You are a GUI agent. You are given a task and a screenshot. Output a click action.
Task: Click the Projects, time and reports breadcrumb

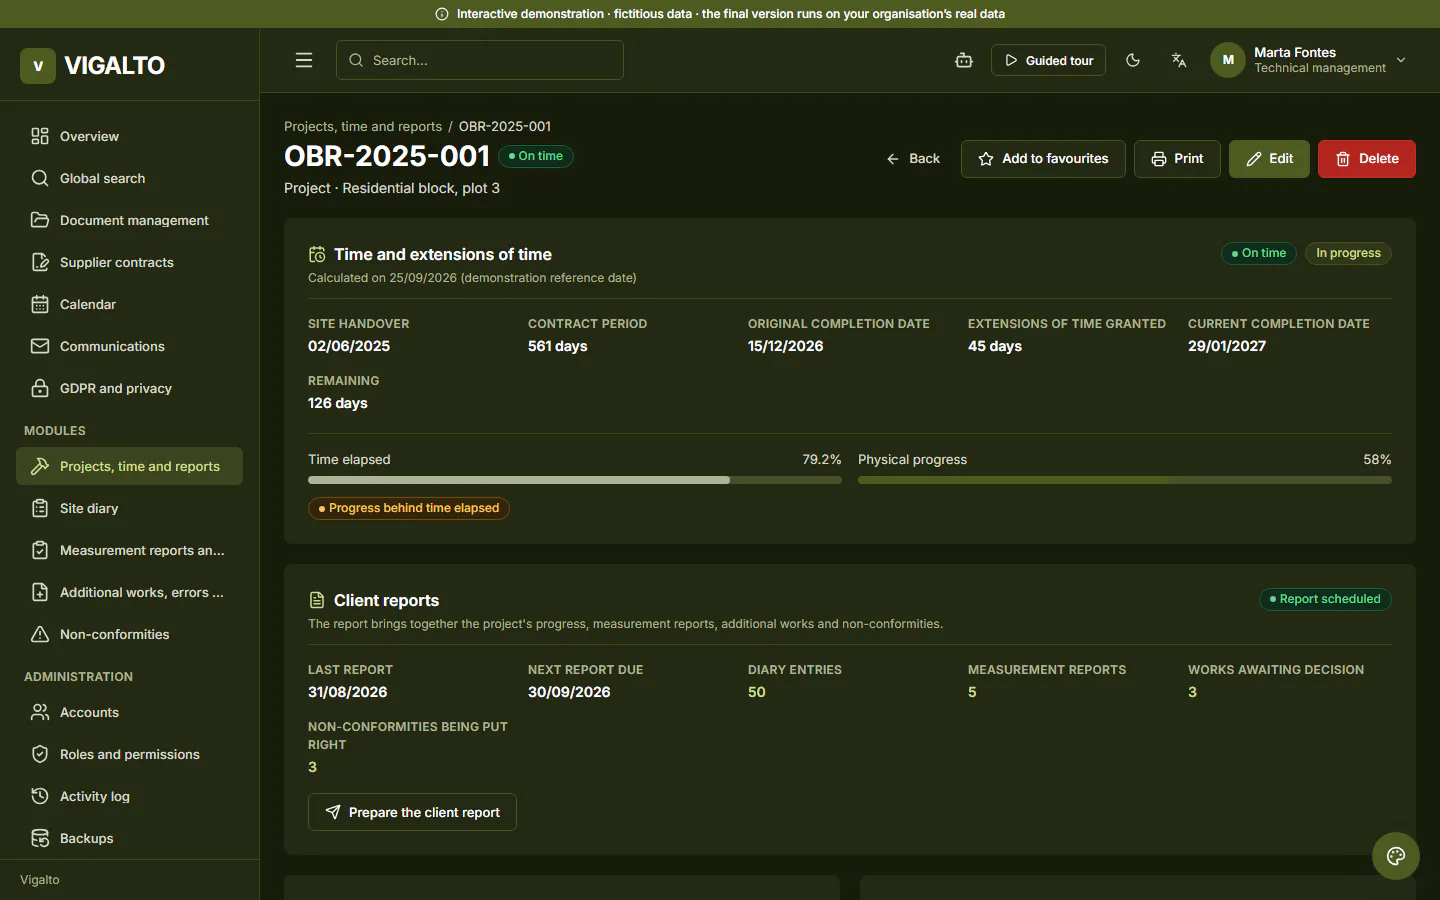[363, 126]
